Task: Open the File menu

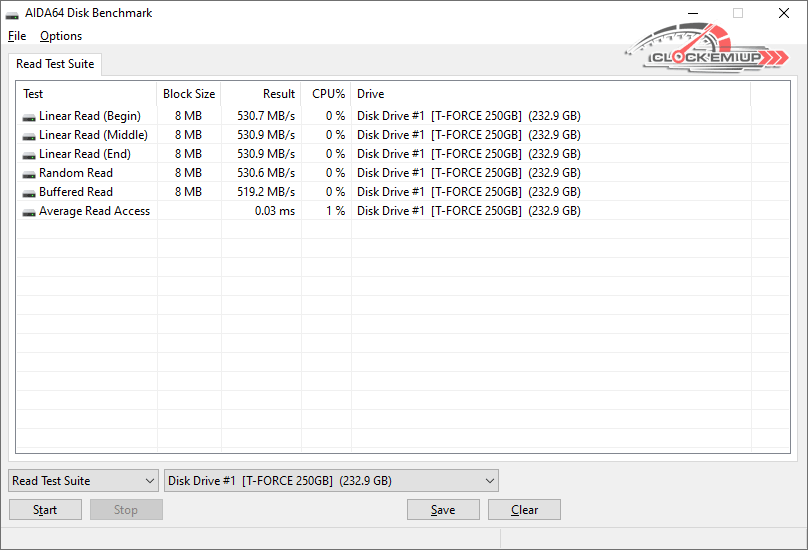Action: (x=16, y=36)
